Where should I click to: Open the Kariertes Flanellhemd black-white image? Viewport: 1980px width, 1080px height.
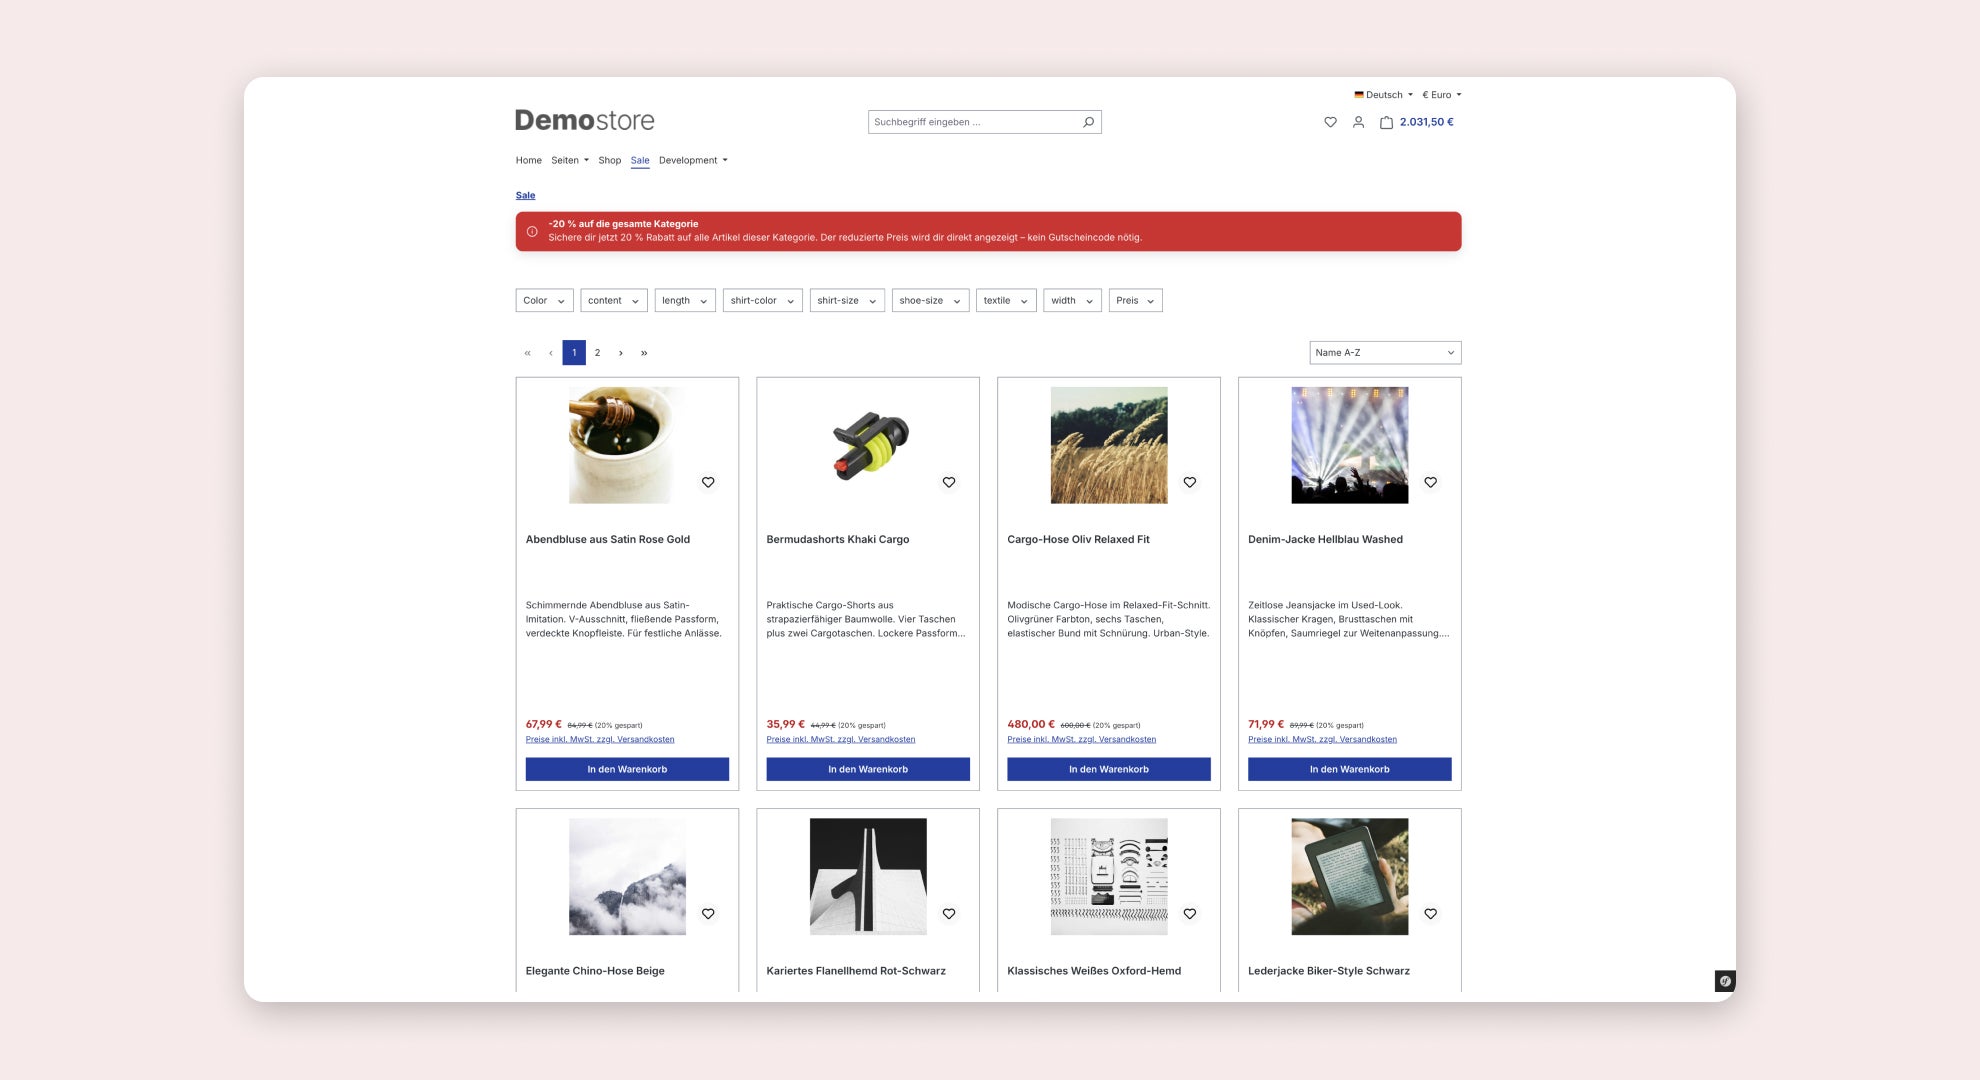[868, 877]
